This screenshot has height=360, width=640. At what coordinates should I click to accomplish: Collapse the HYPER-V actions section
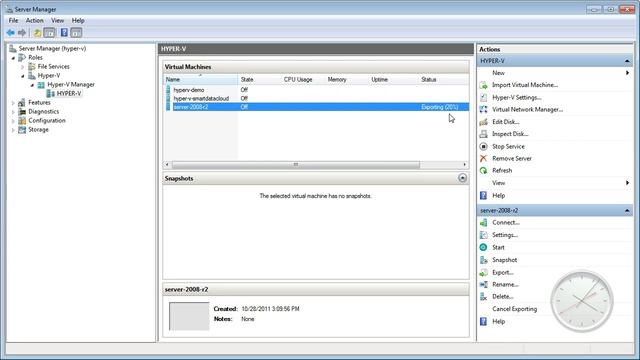[627, 61]
